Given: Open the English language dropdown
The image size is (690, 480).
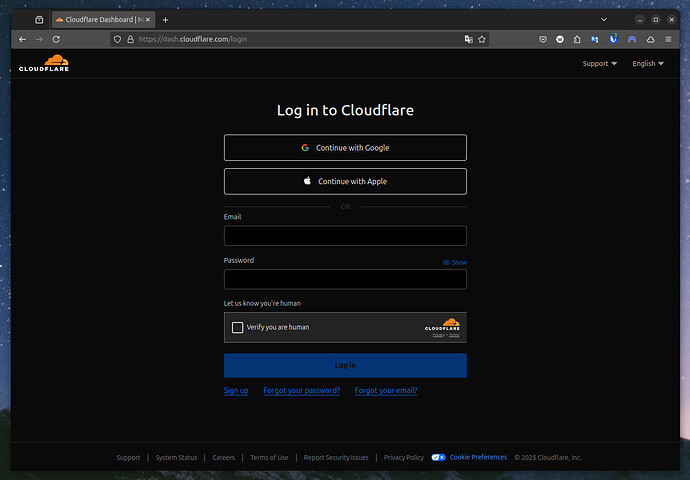Looking at the screenshot, I should click(x=648, y=63).
